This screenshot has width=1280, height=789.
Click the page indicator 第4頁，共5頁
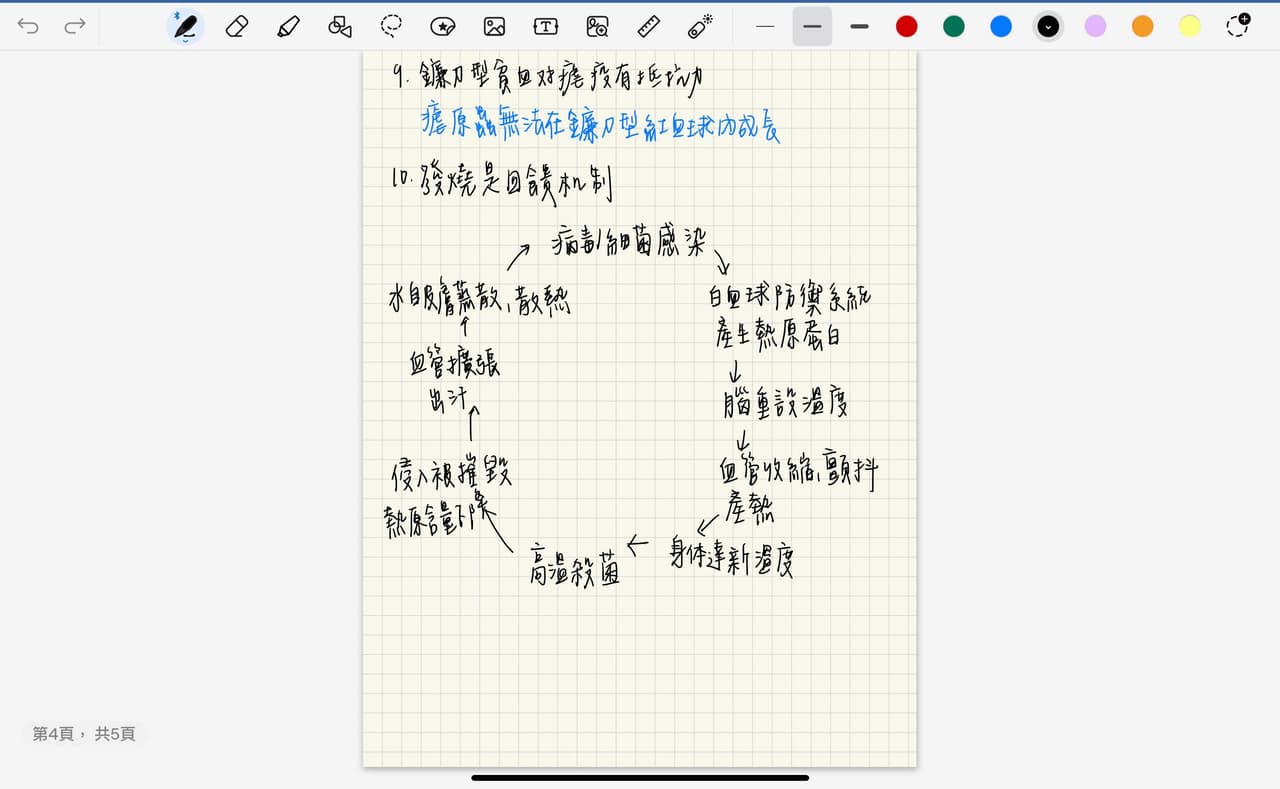[84, 734]
